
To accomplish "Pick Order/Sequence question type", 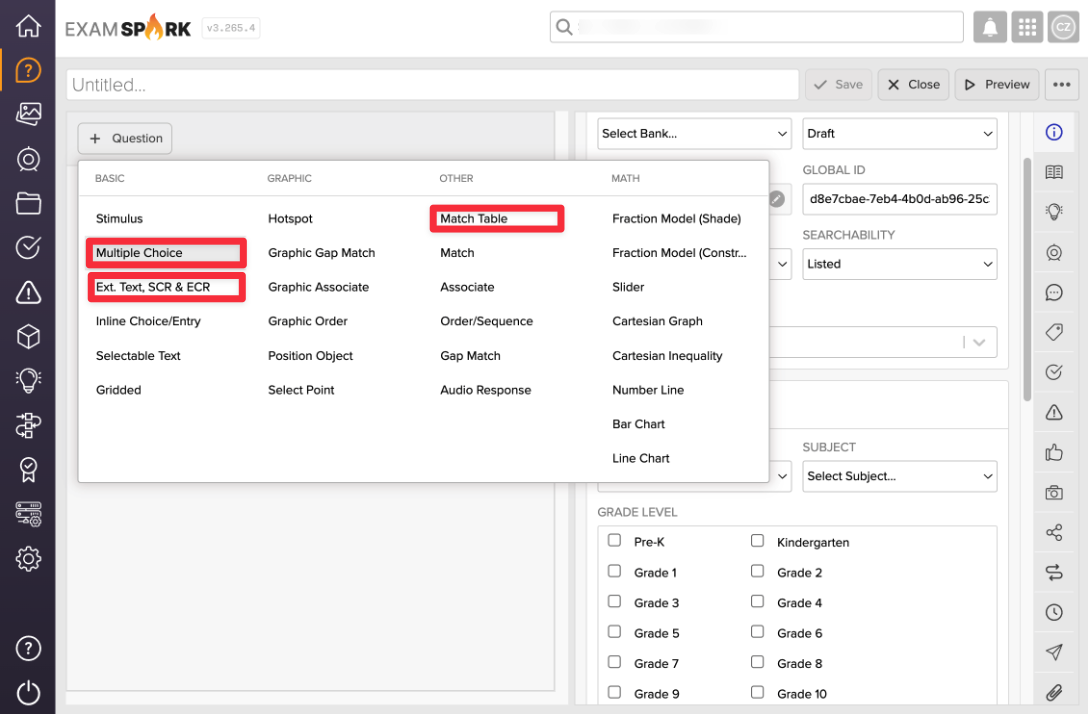I will coord(486,321).
